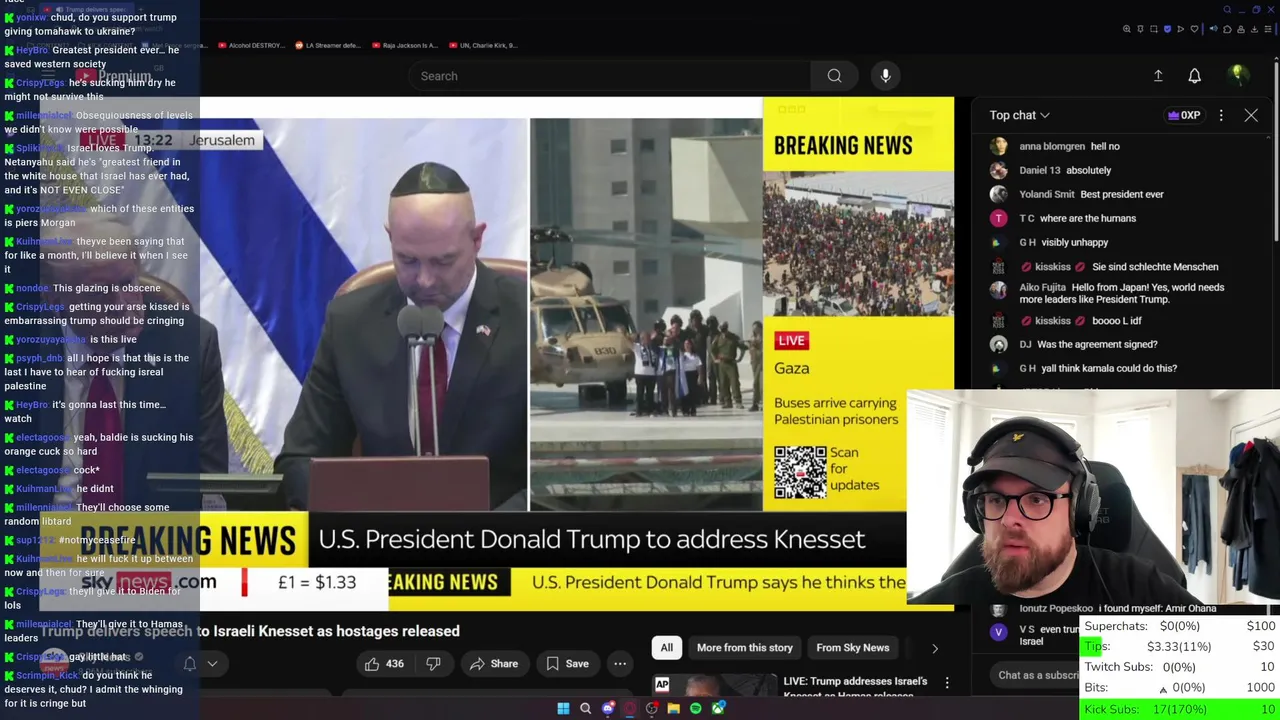Open more actions three-dot menu under video
The image size is (1280, 720).
(620, 664)
